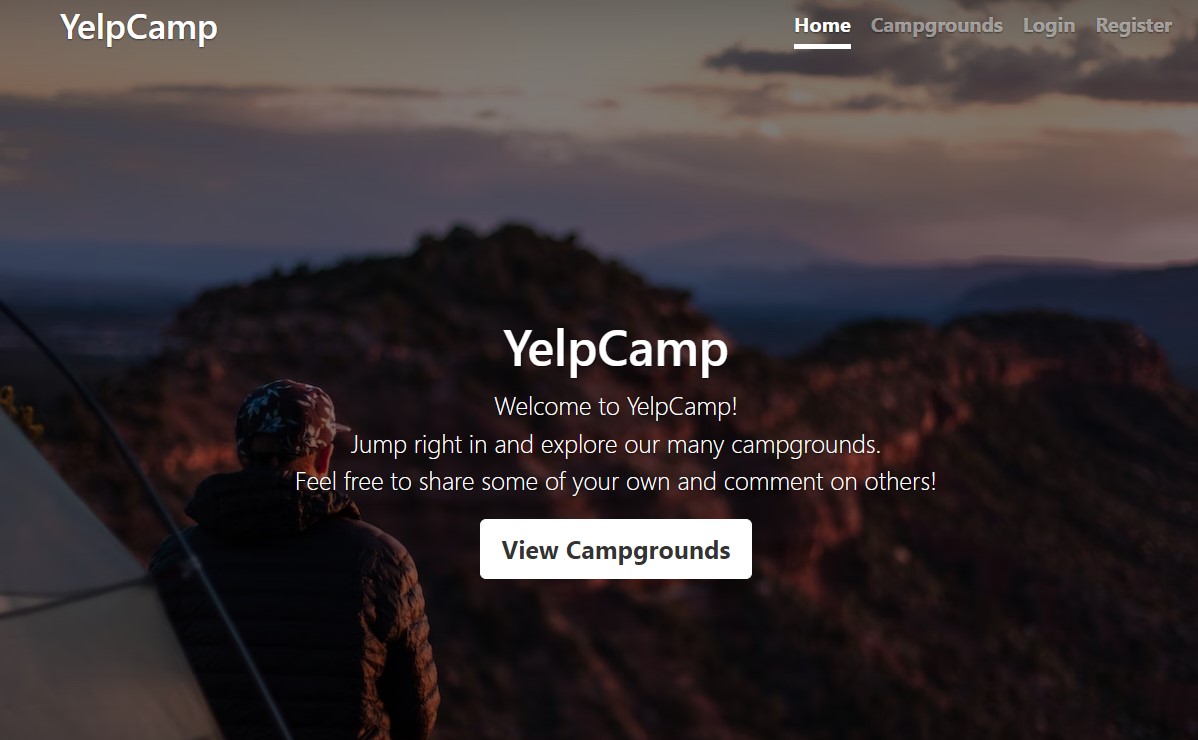1198x740 pixels.
Task: Select the Register nav link
Action: [1133, 25]
